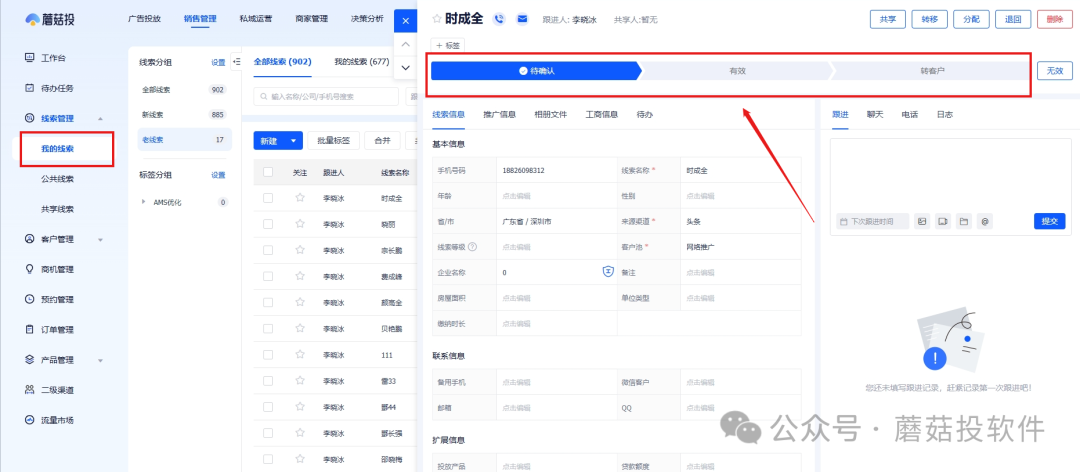Viewport: 1080px width, 472px height.
Task: Favorite the 颜高全 row star
Action: (300, 302)
